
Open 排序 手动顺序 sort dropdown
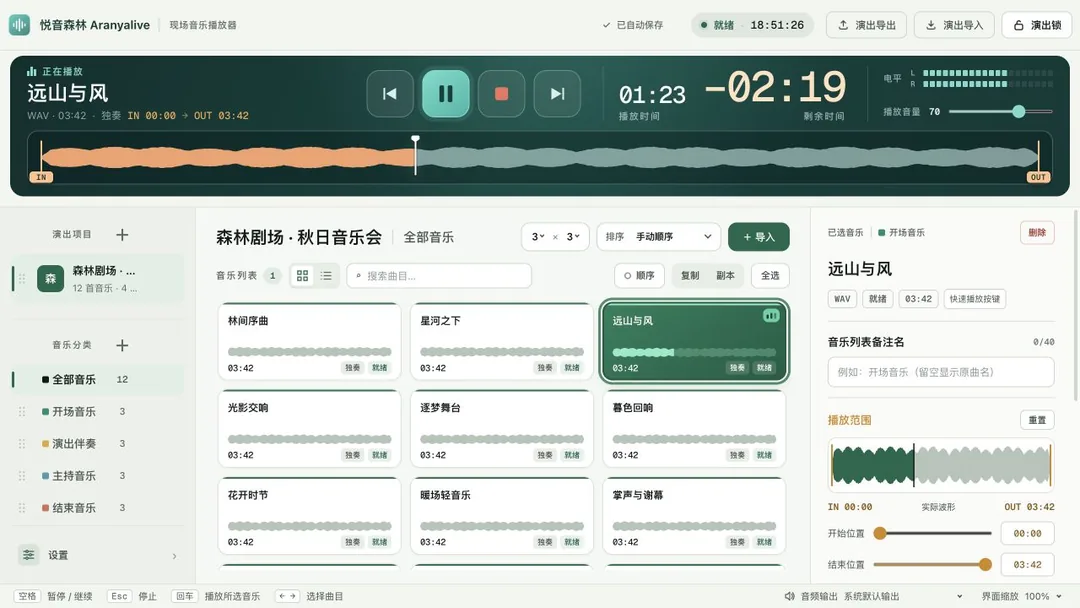tap(658, 237)
